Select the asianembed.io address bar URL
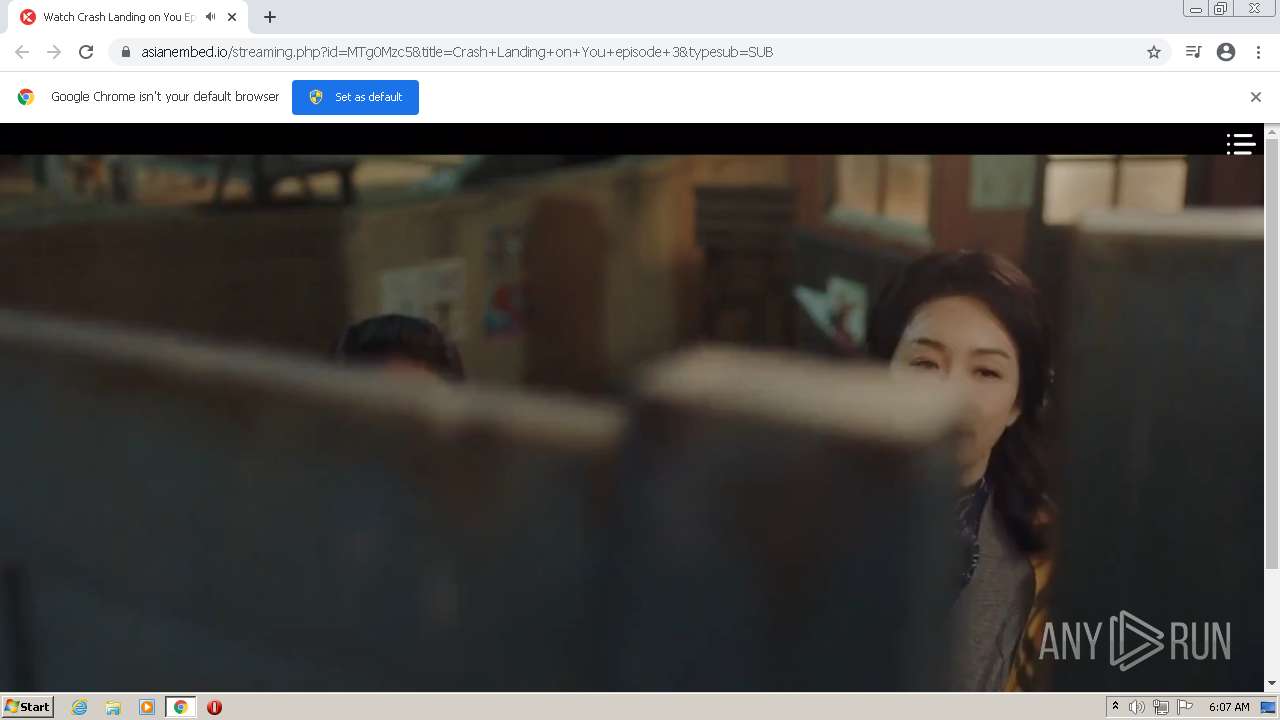Screen dimensions: 1280x720 457,52
